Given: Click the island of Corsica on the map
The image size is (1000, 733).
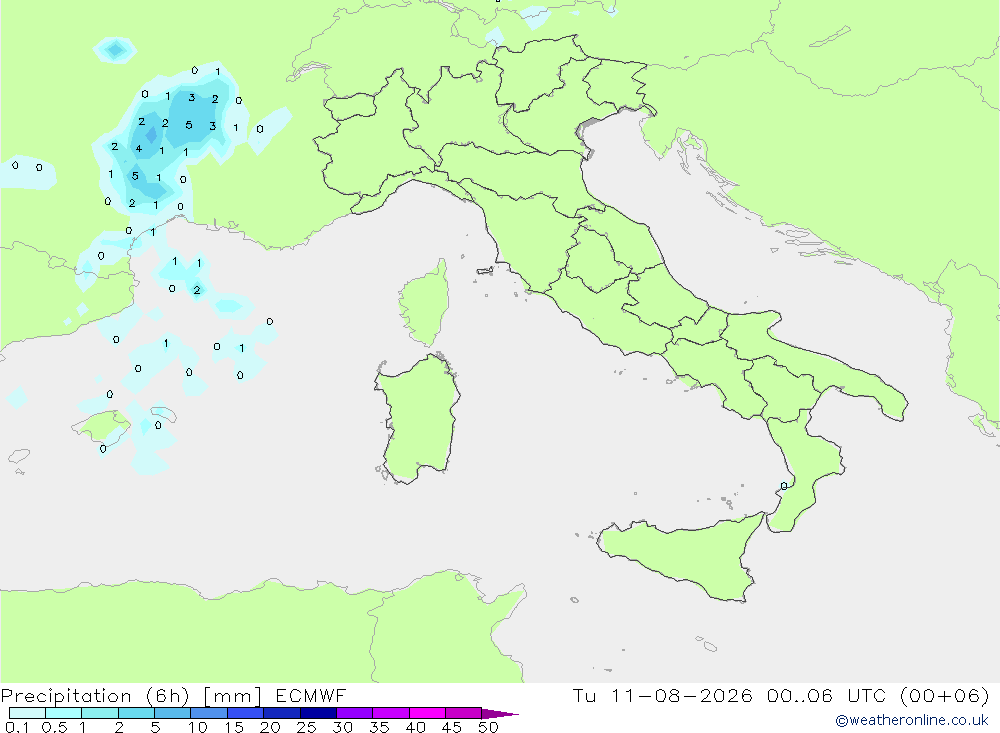Looking at the screenshot, I should coord(425,305).
